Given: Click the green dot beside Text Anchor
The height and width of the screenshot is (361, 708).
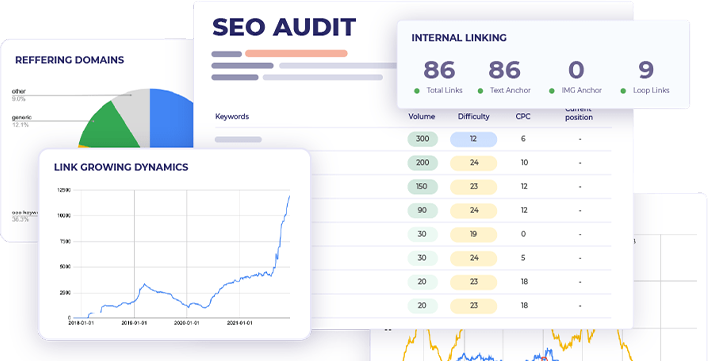Looking at the screenshot, I should (x=480, y=91).
